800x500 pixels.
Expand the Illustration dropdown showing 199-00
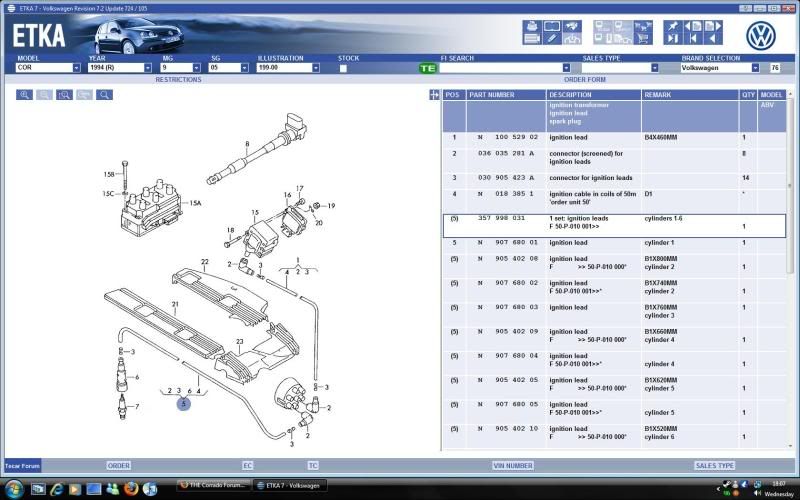pos(315,68)
